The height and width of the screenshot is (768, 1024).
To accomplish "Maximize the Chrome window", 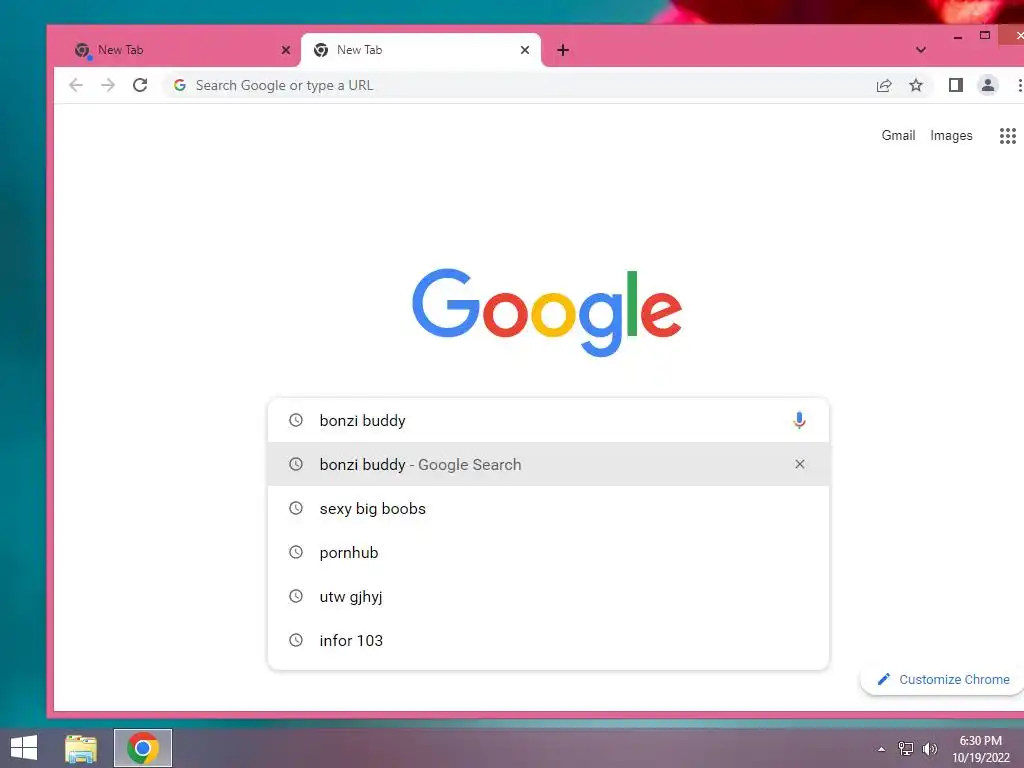I will point(985,36).
